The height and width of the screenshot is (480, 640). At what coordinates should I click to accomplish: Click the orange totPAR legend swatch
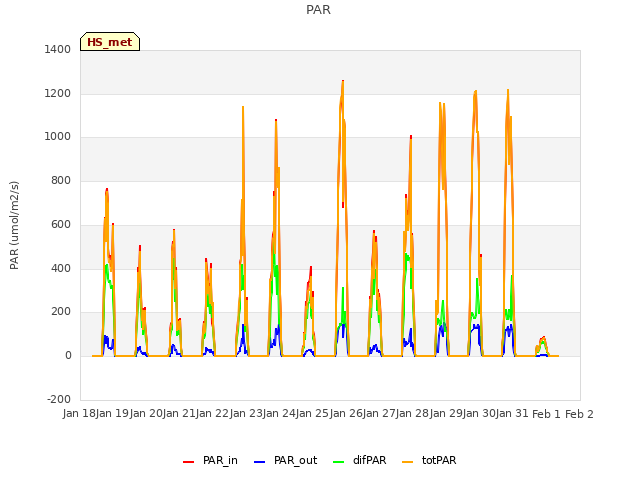point(407,462)
